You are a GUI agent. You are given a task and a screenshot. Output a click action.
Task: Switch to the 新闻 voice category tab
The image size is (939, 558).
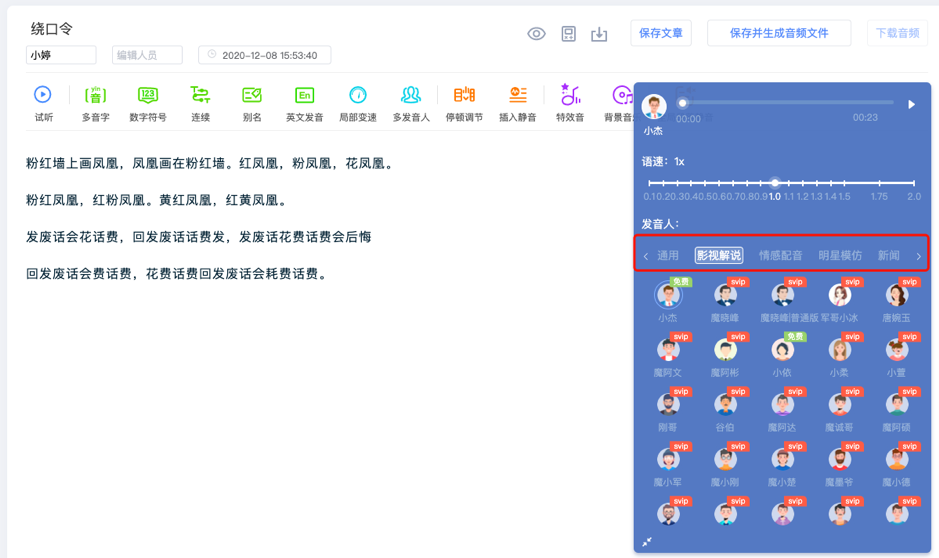tap(889, 256)
